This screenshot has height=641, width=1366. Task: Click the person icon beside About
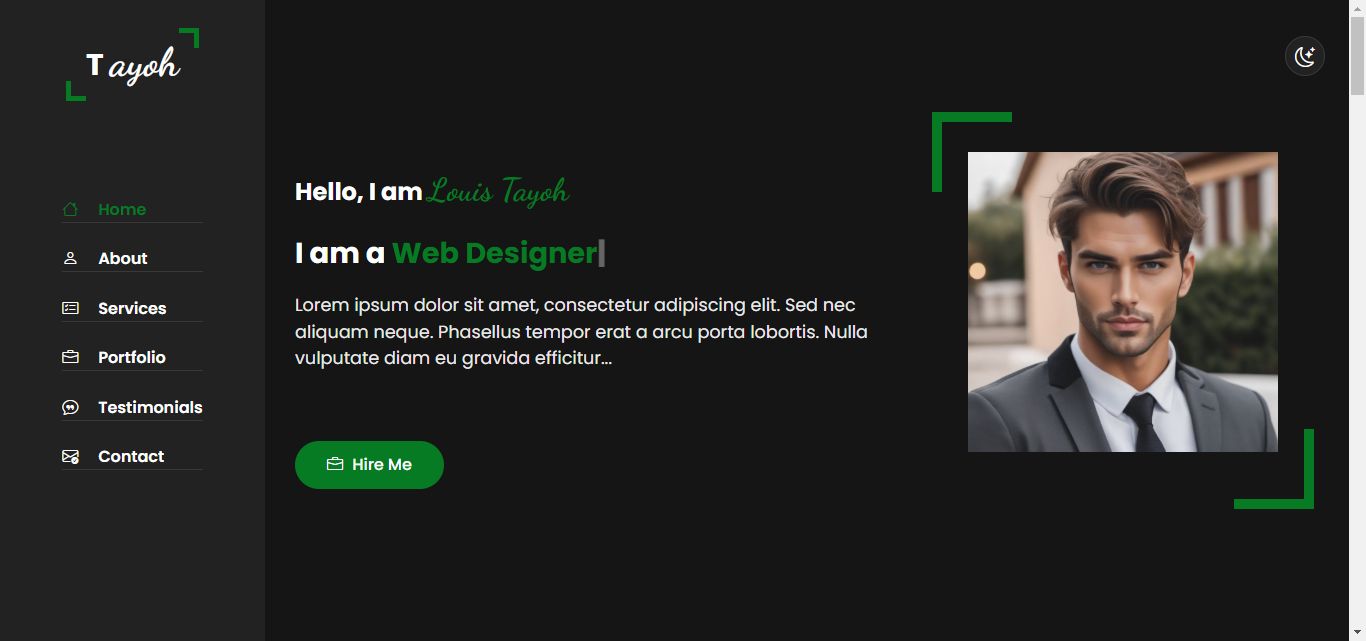pyautogui.click(x=70, y=258)
